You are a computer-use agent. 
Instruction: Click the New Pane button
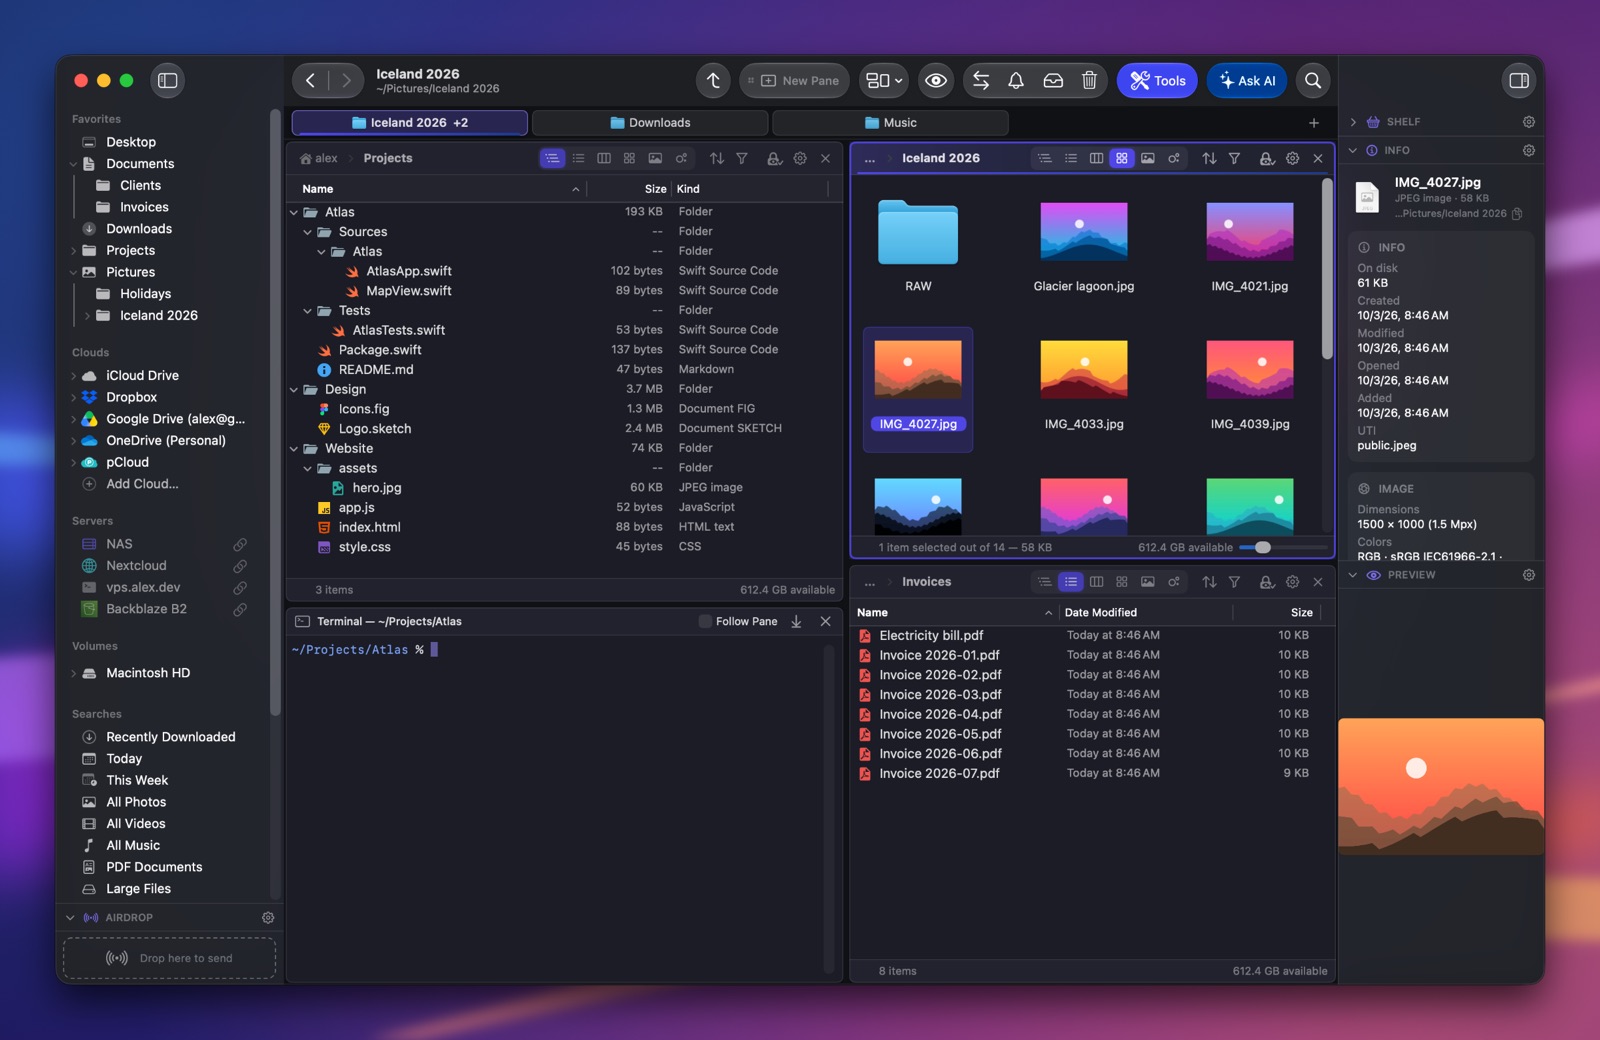(x=795, y=81)
